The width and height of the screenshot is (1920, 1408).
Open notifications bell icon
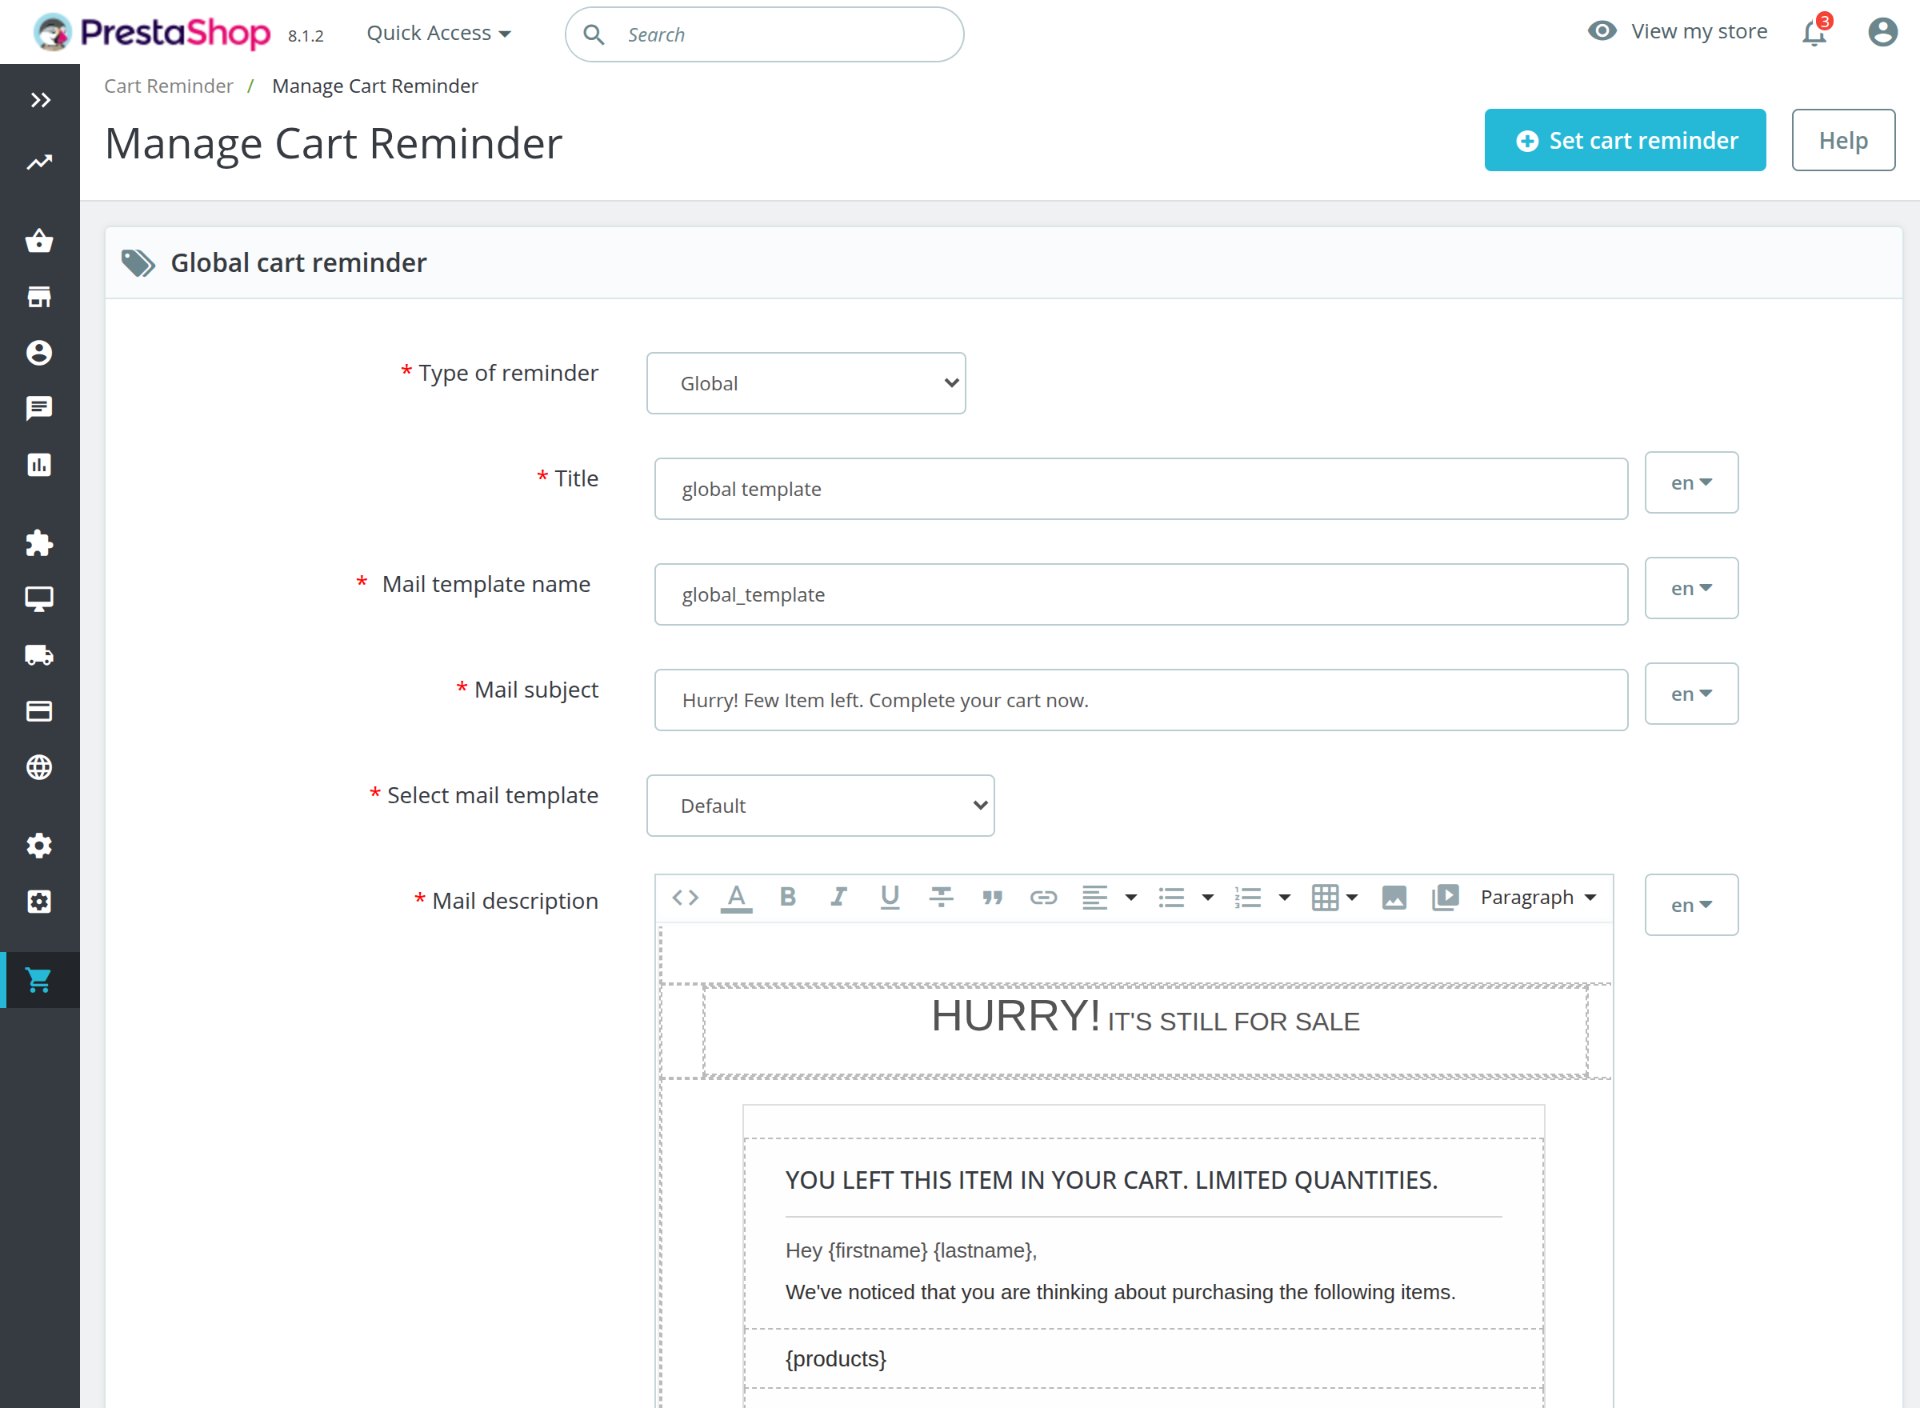click(1814, 33)
